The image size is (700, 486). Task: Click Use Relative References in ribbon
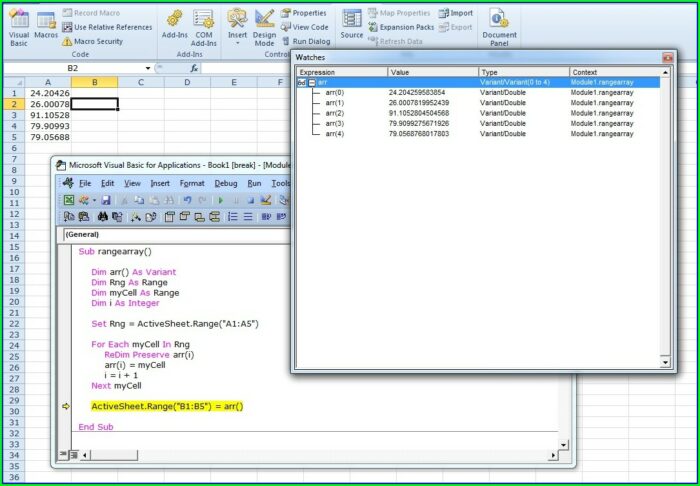pos(107,27)
